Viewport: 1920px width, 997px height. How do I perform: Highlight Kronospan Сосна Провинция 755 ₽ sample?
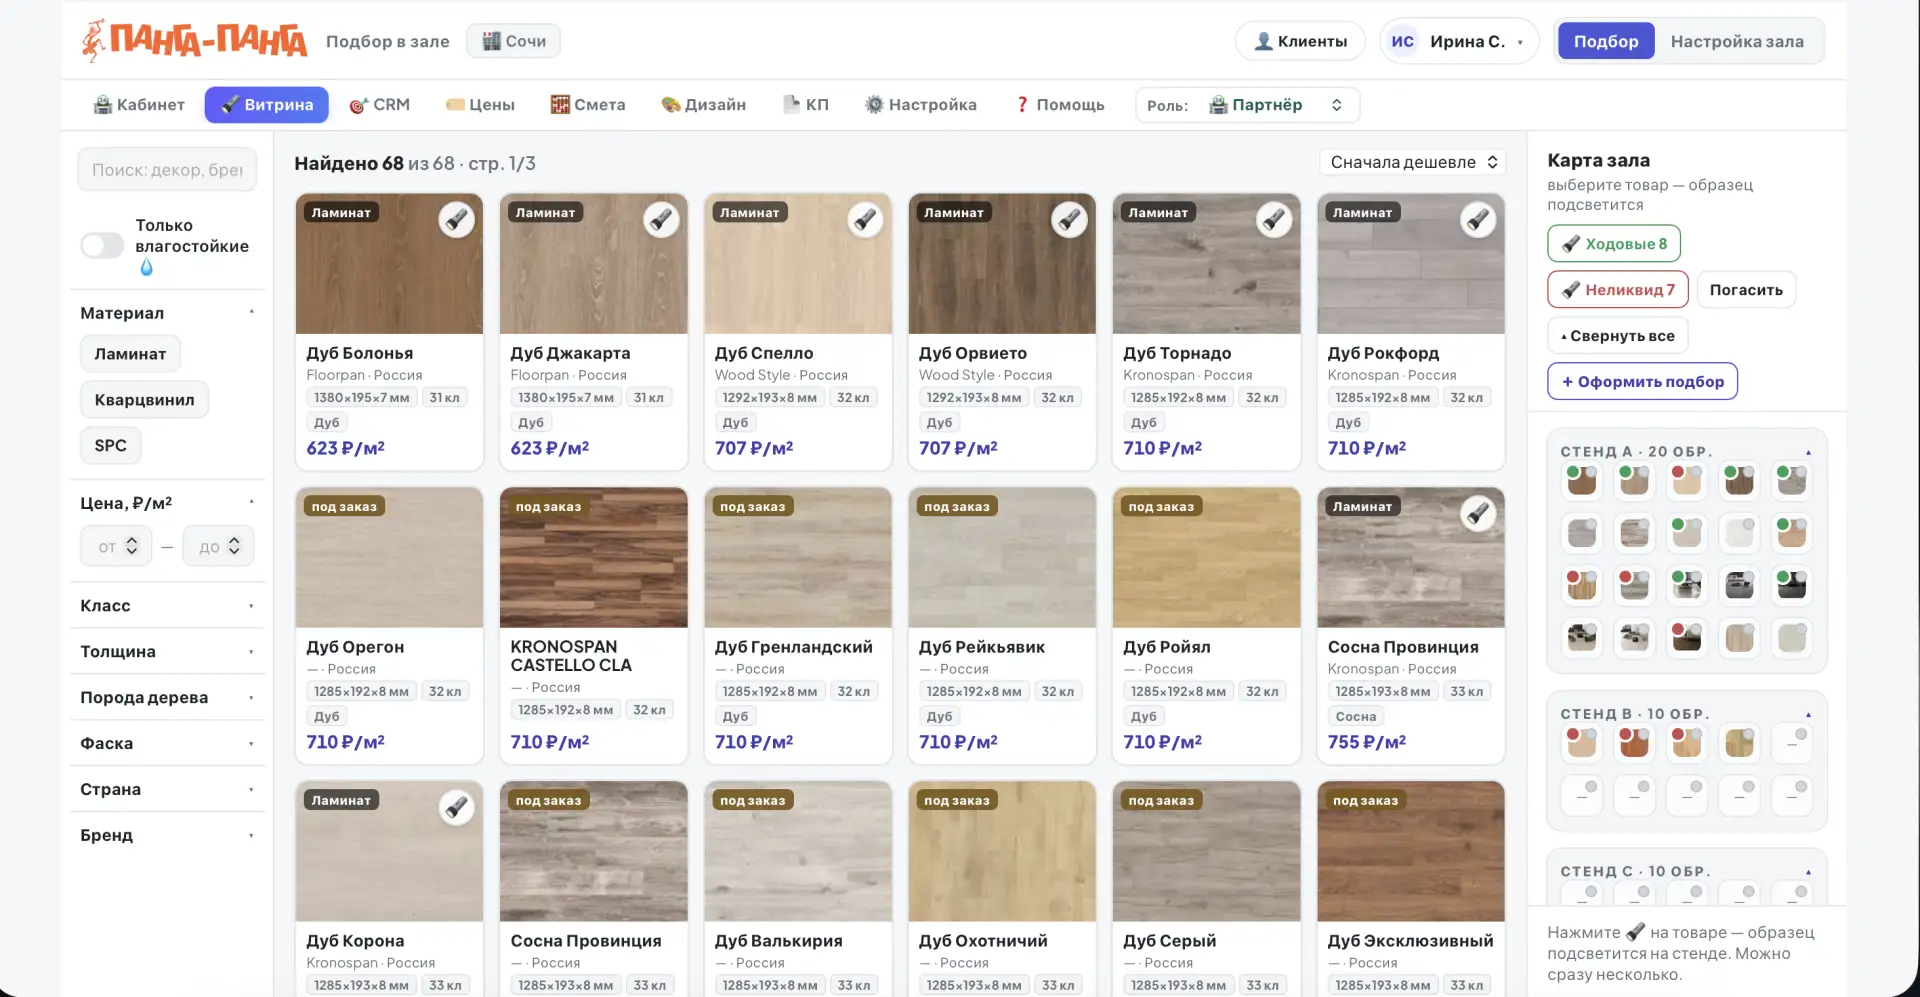(x=1478, y=513)
